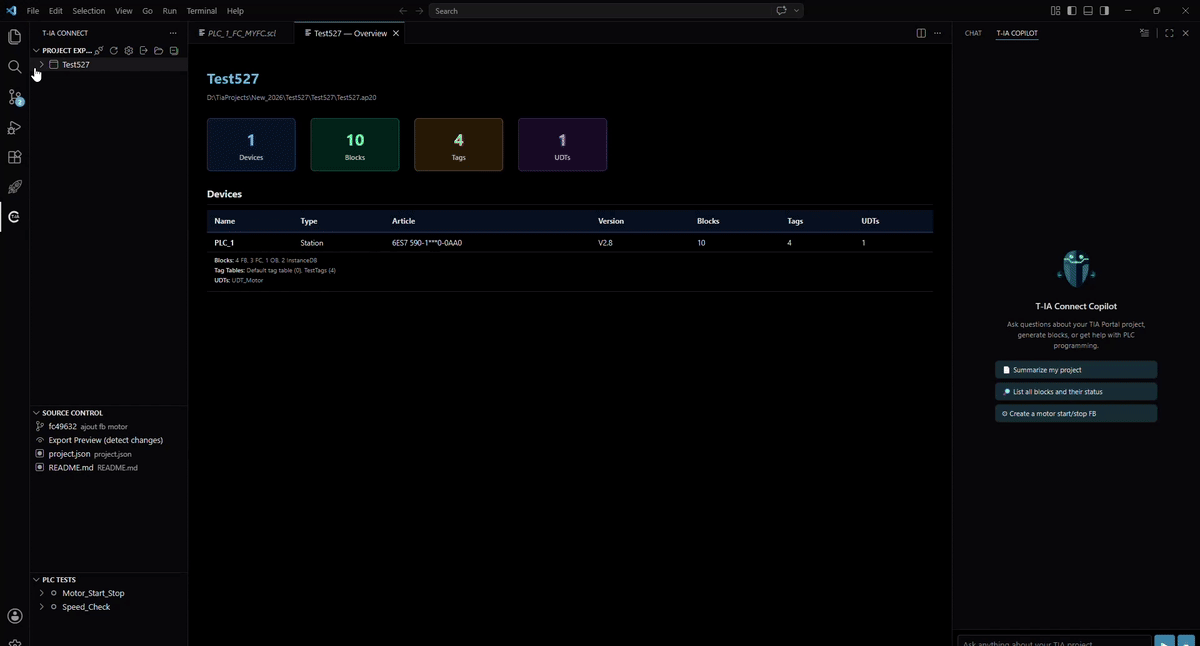Click the Tags count card
This screenshot has width=1200, height=646.
coord(458,145)
